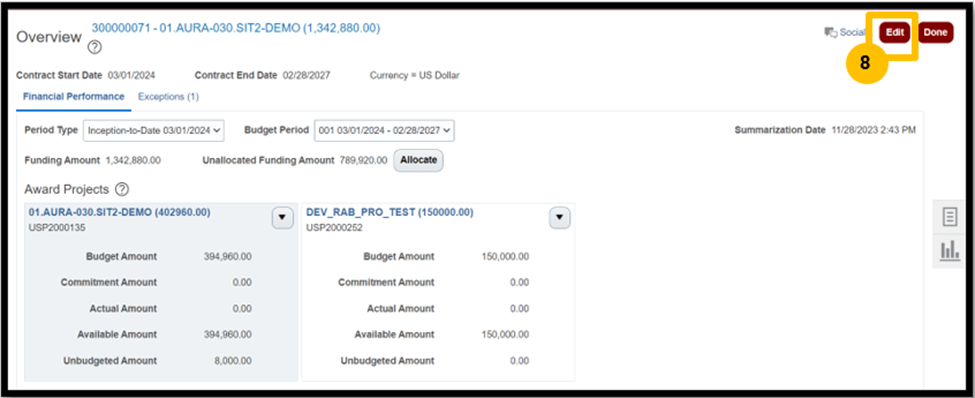Click the Done button
Viewport: 975px width, 398px height.
click(x=935, y=33)
